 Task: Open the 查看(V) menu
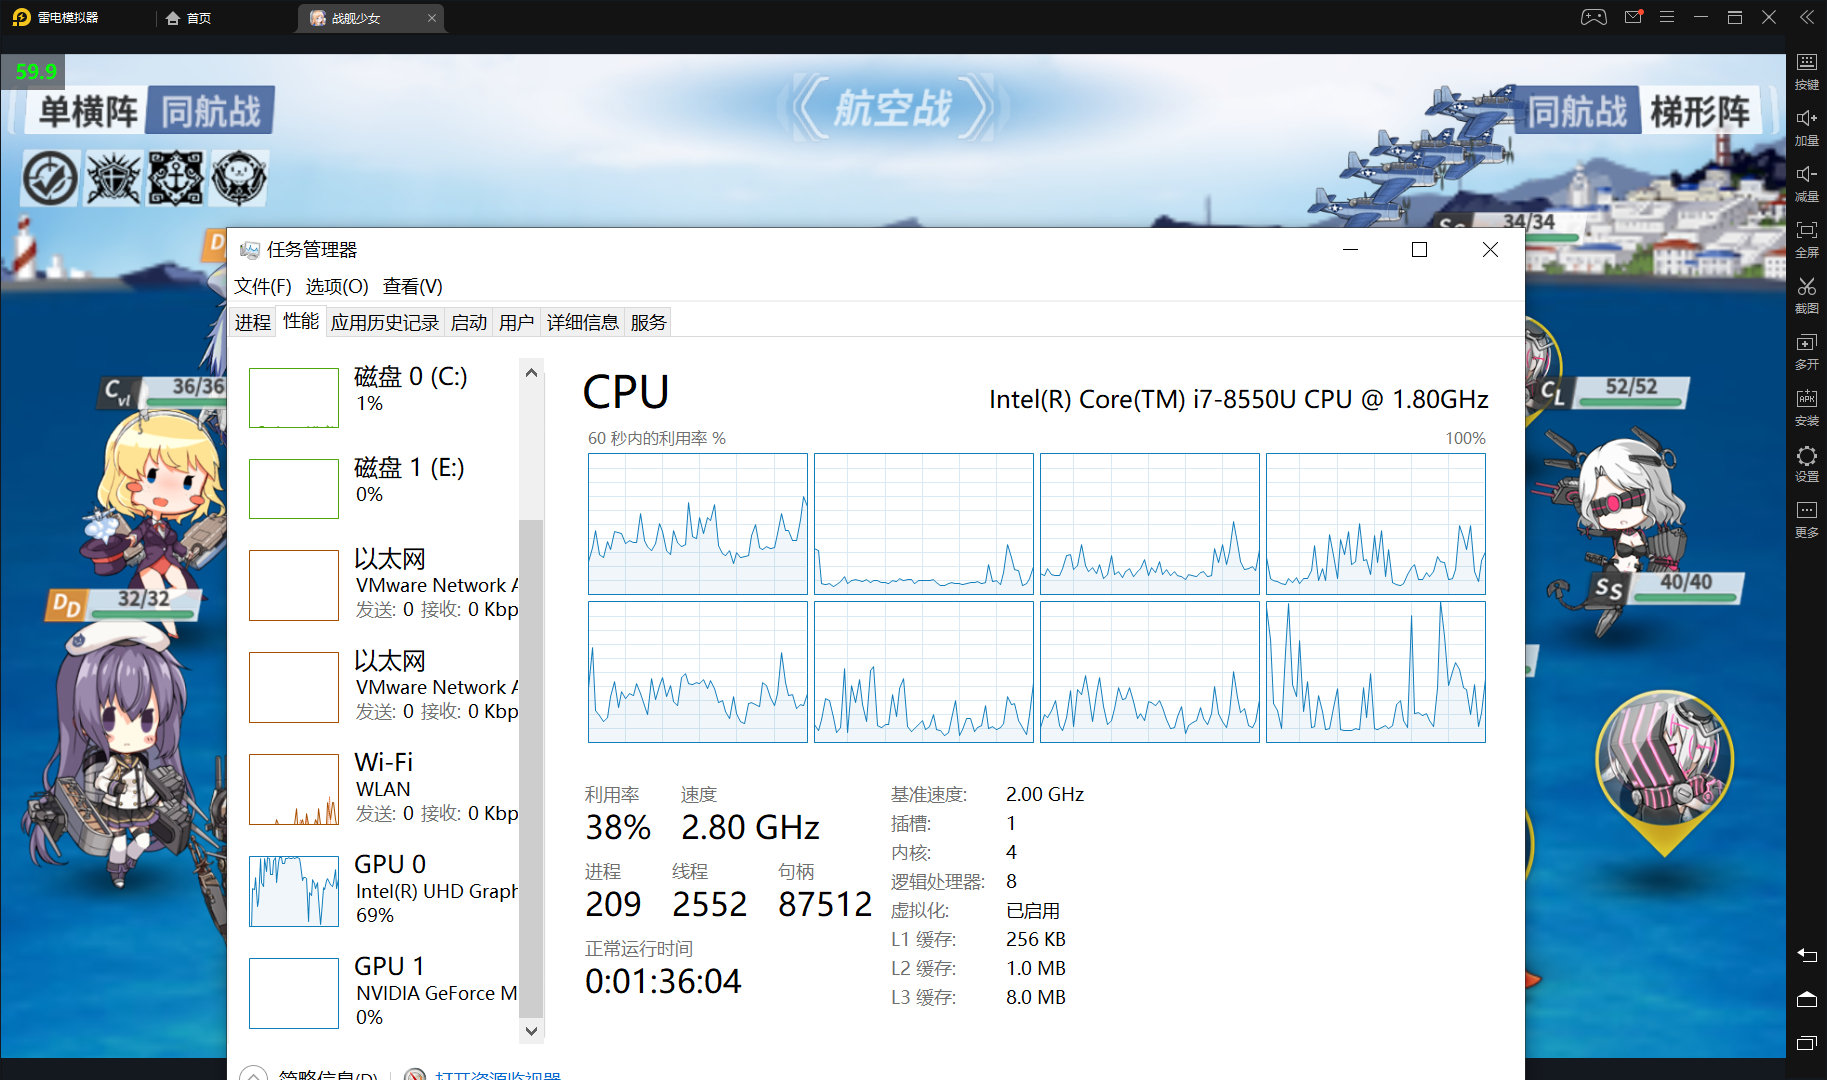[412, 287]
